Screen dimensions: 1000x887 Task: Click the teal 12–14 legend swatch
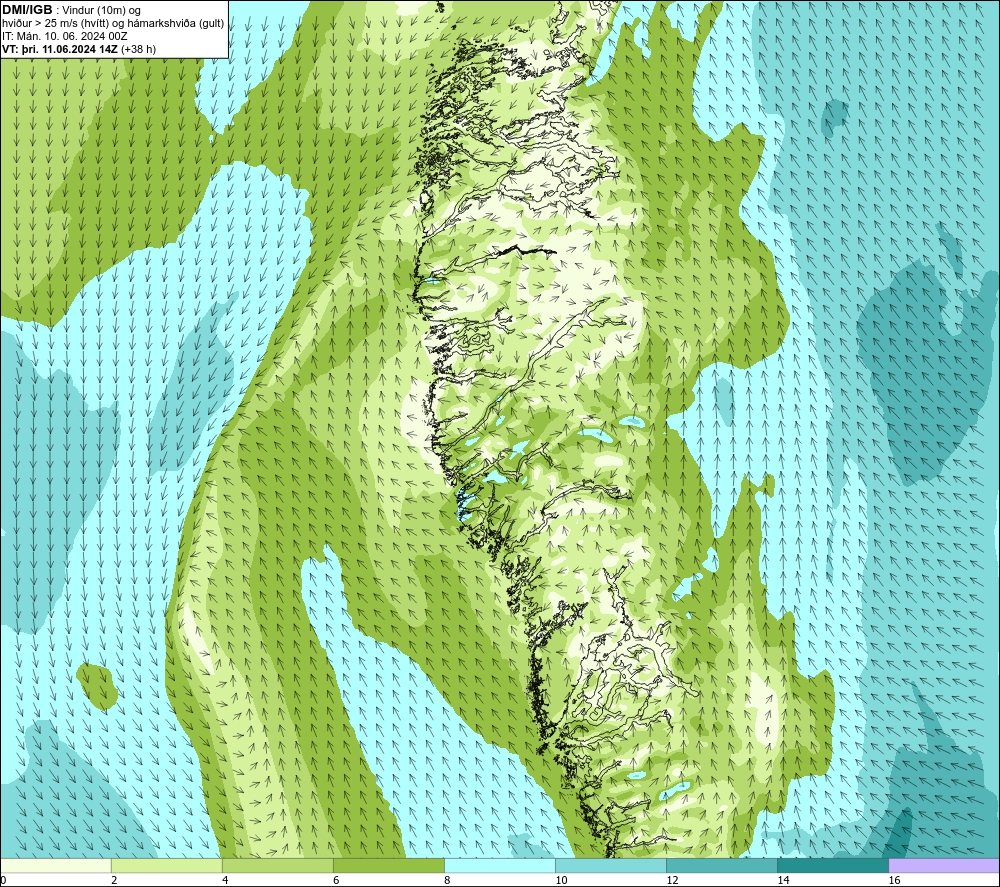click(721, 865)
